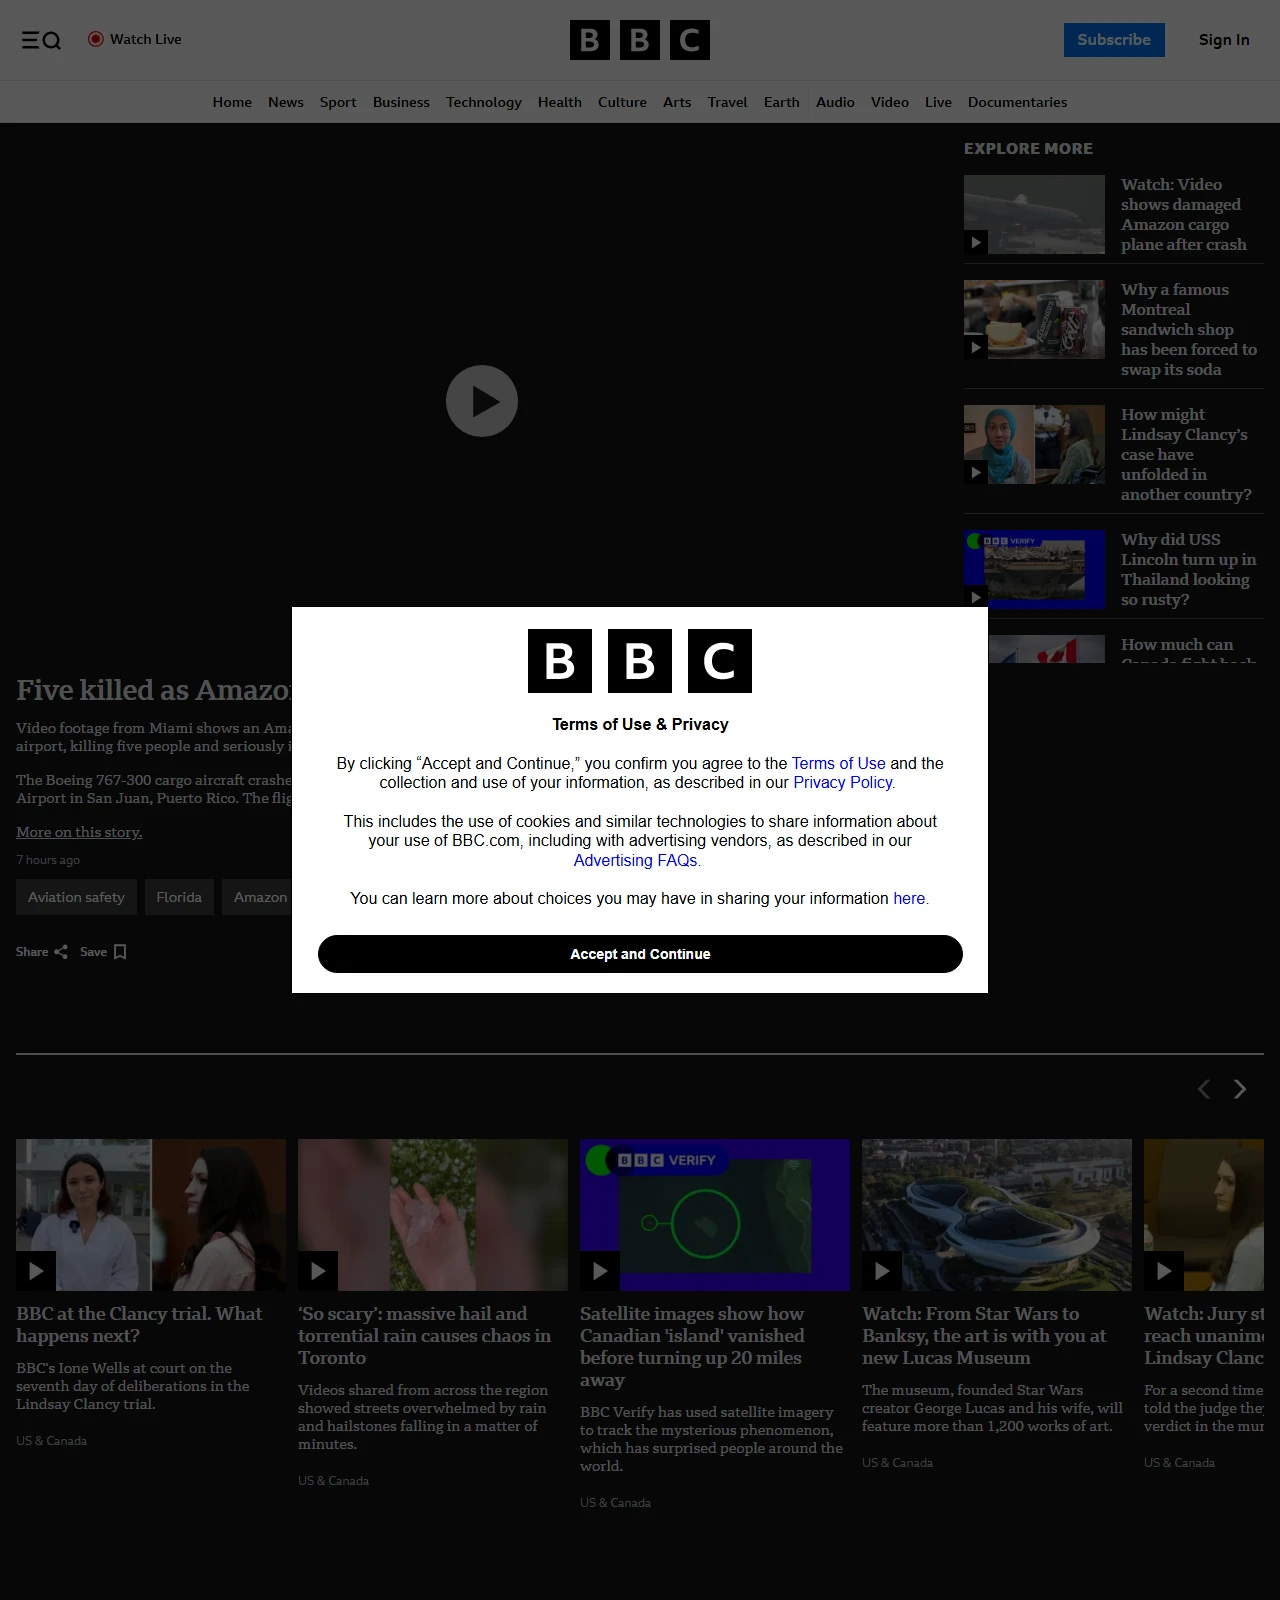Open the Terms of Use link
This screenshot has height=1600, width=1280.
pyautogui.click(x=838, y=763)
